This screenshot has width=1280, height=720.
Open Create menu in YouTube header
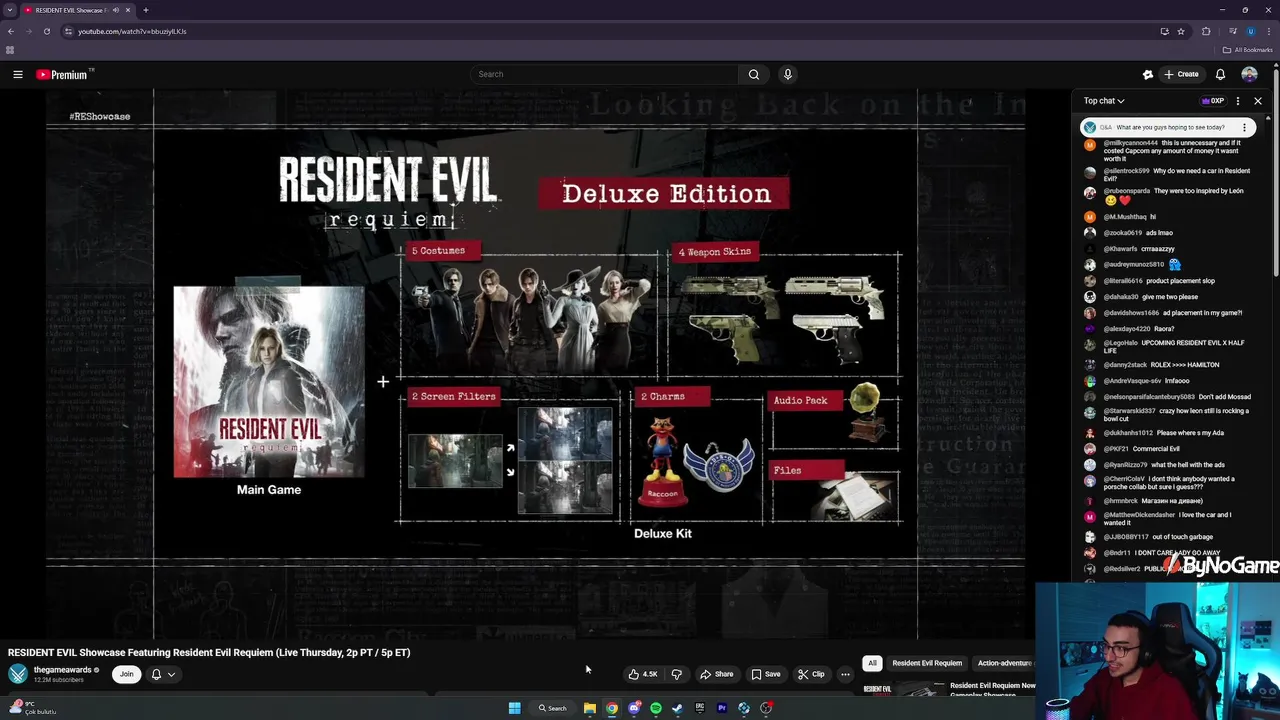[x=1181, y=74]
